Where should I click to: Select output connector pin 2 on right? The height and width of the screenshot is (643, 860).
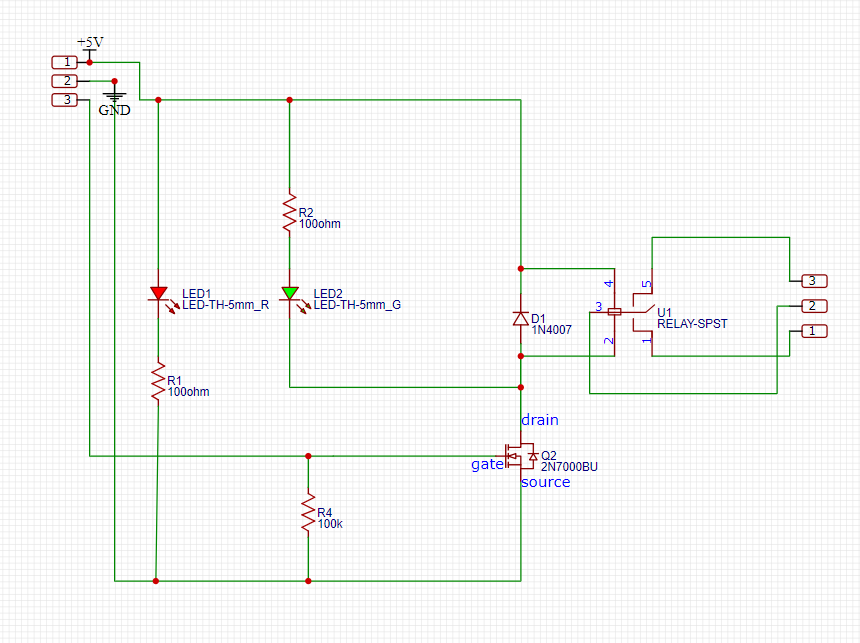click(814, 306)
